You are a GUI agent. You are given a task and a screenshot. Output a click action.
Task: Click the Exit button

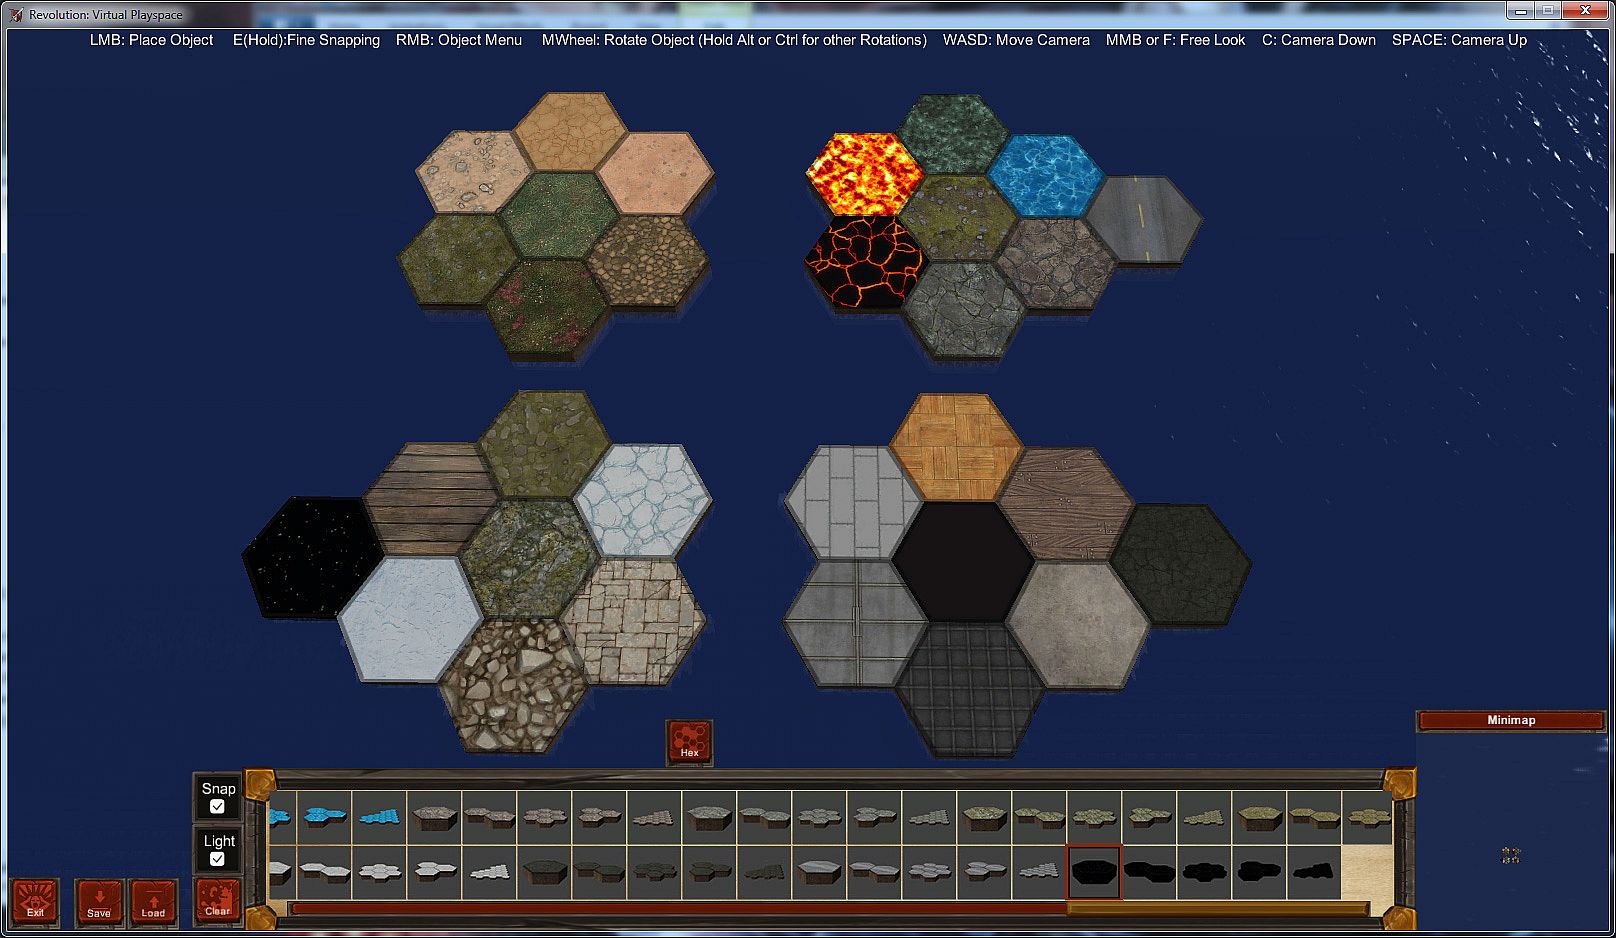click(35, 902)
